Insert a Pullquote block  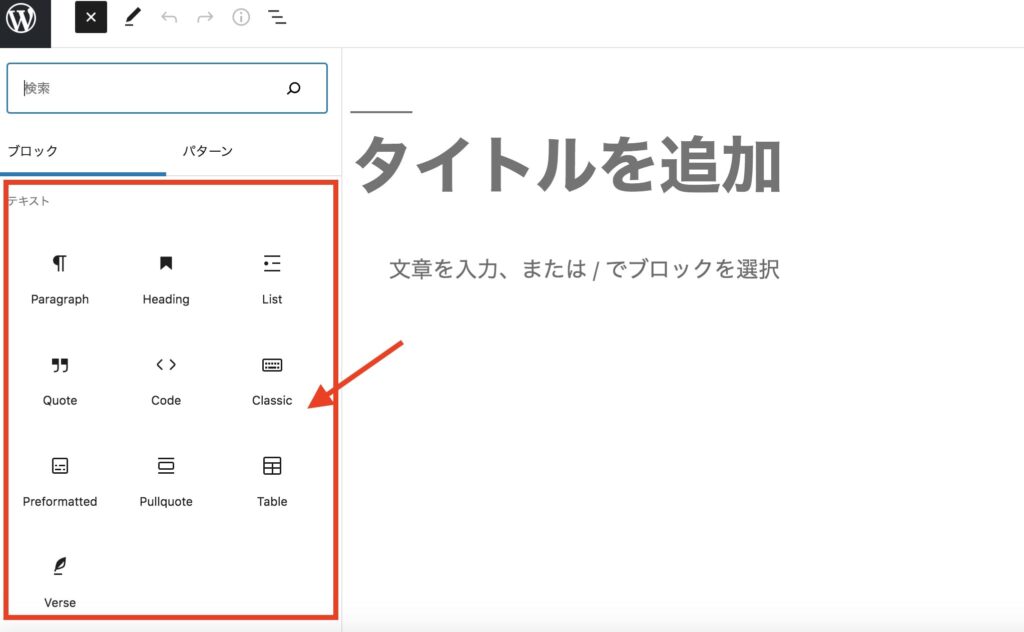pyautogui.click(x=166, y=482)
